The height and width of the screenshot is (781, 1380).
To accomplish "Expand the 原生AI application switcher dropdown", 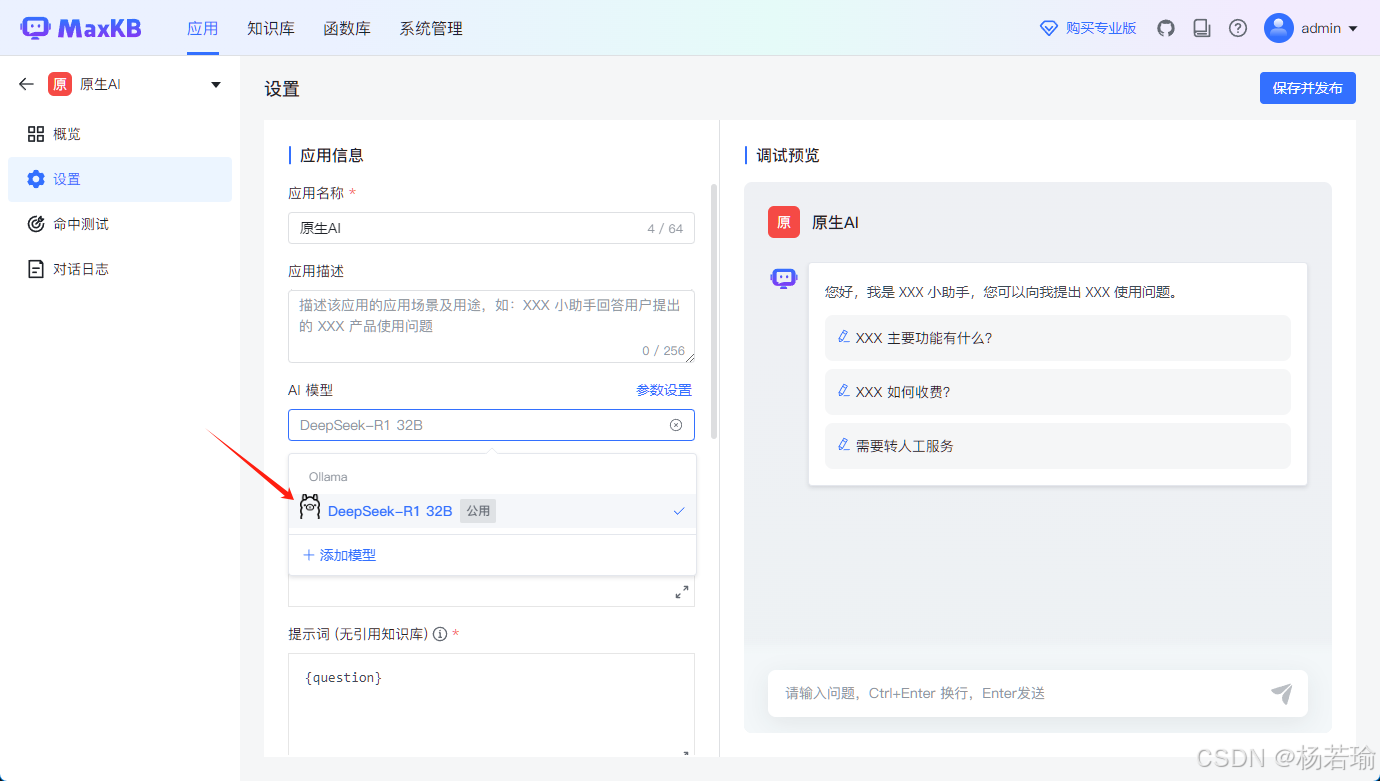I will click(x=216, y=85).
